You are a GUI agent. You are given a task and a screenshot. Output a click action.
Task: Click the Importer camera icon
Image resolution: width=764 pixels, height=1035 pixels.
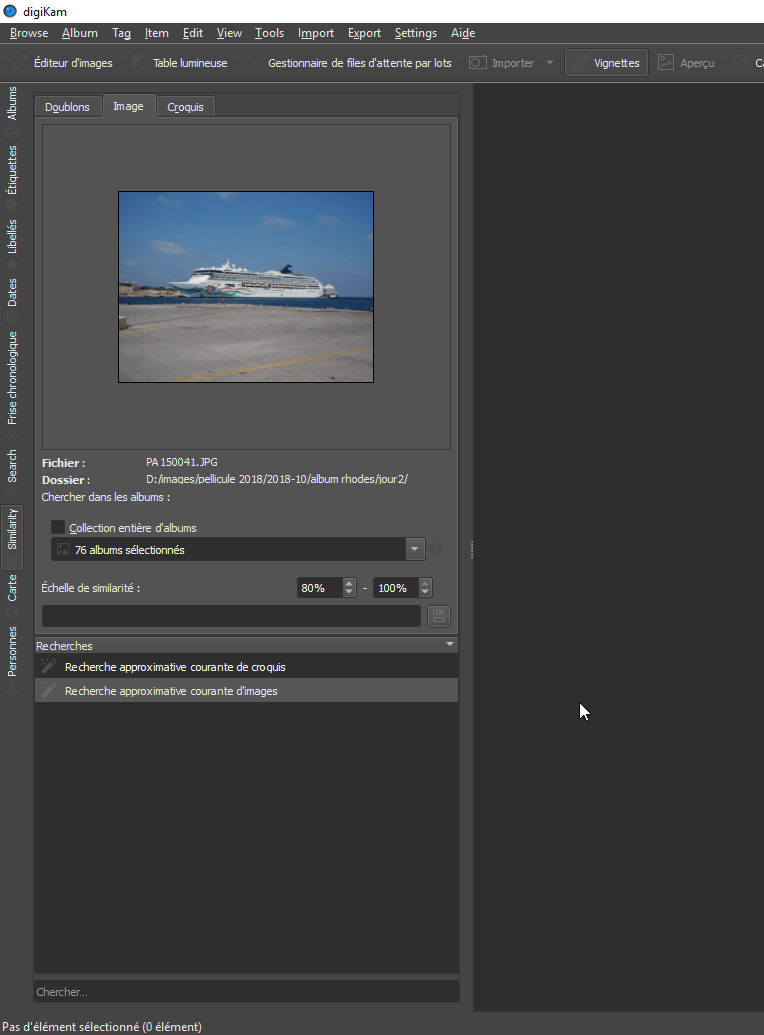click(x=478, y=63)
